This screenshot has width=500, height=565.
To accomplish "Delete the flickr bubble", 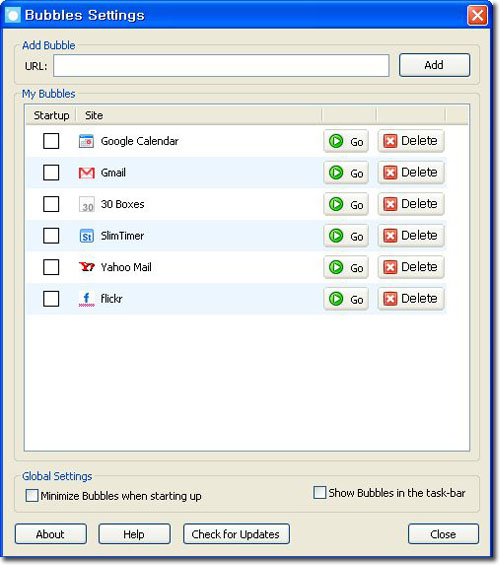I will click(411, 299).
